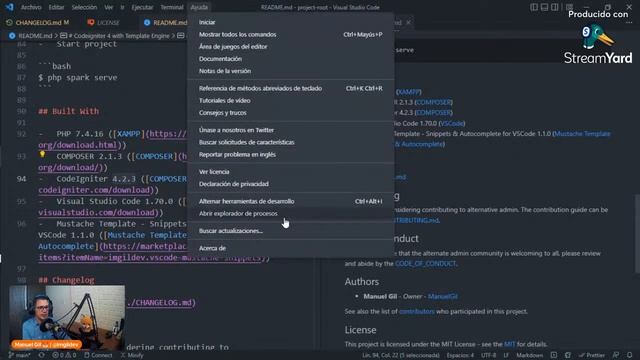This screenshot has height=360, width=640.
Task: Choose Buscar solicitudes de características
Action: 291,142
